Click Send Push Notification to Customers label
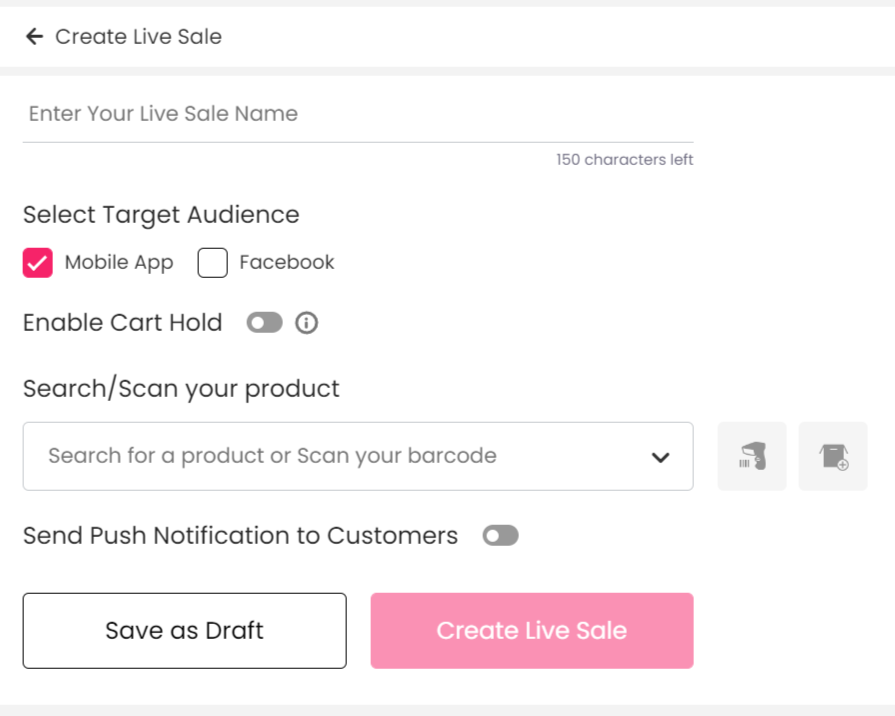895x716 pixels. [240, 536]
